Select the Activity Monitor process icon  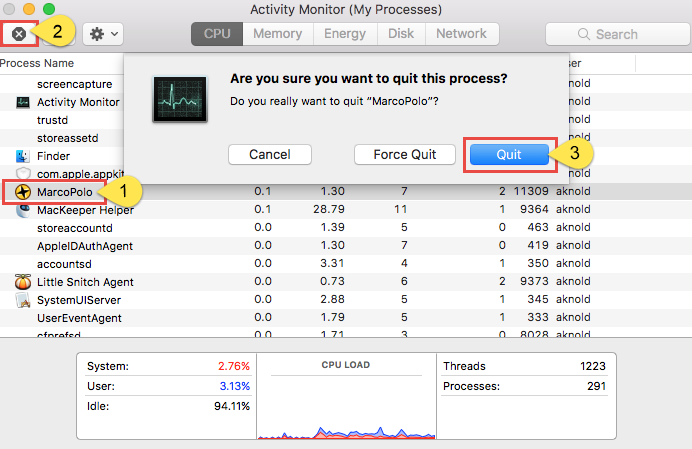(x=23, y=102)
